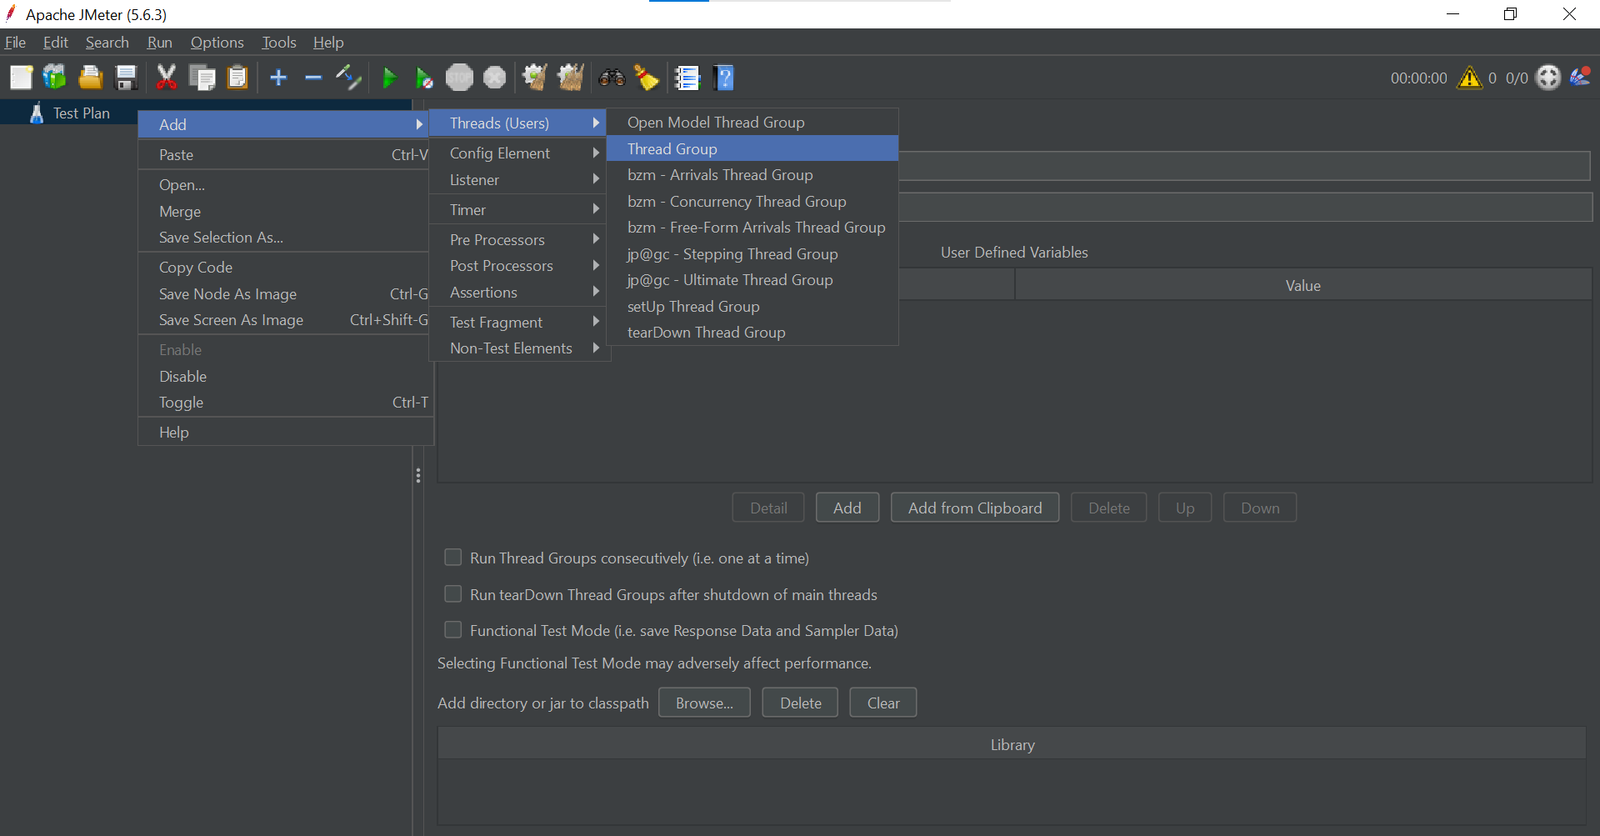Expand Timer submenu
This screenshot has width=1600, height=836.
coord(518,210)
